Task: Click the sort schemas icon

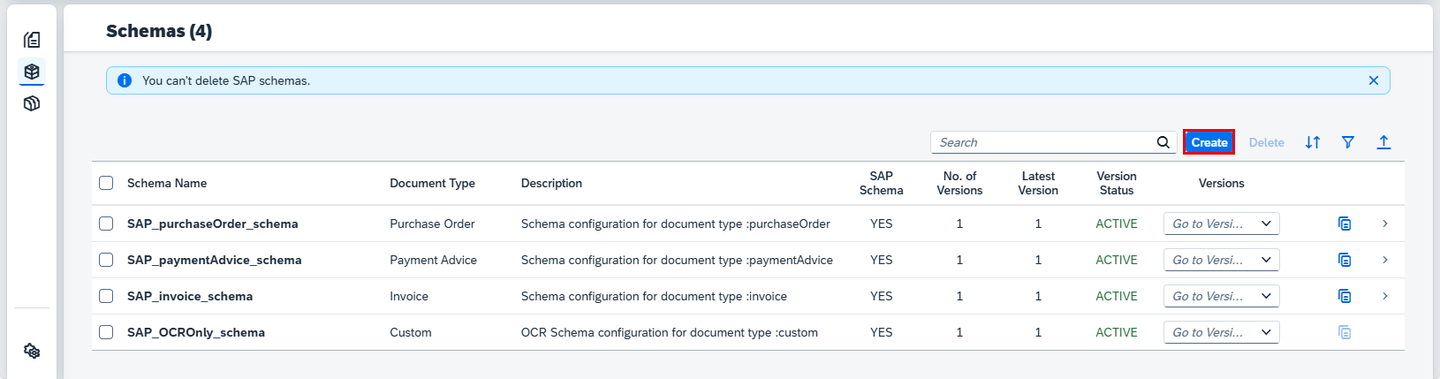Action: pos(1313,143)
